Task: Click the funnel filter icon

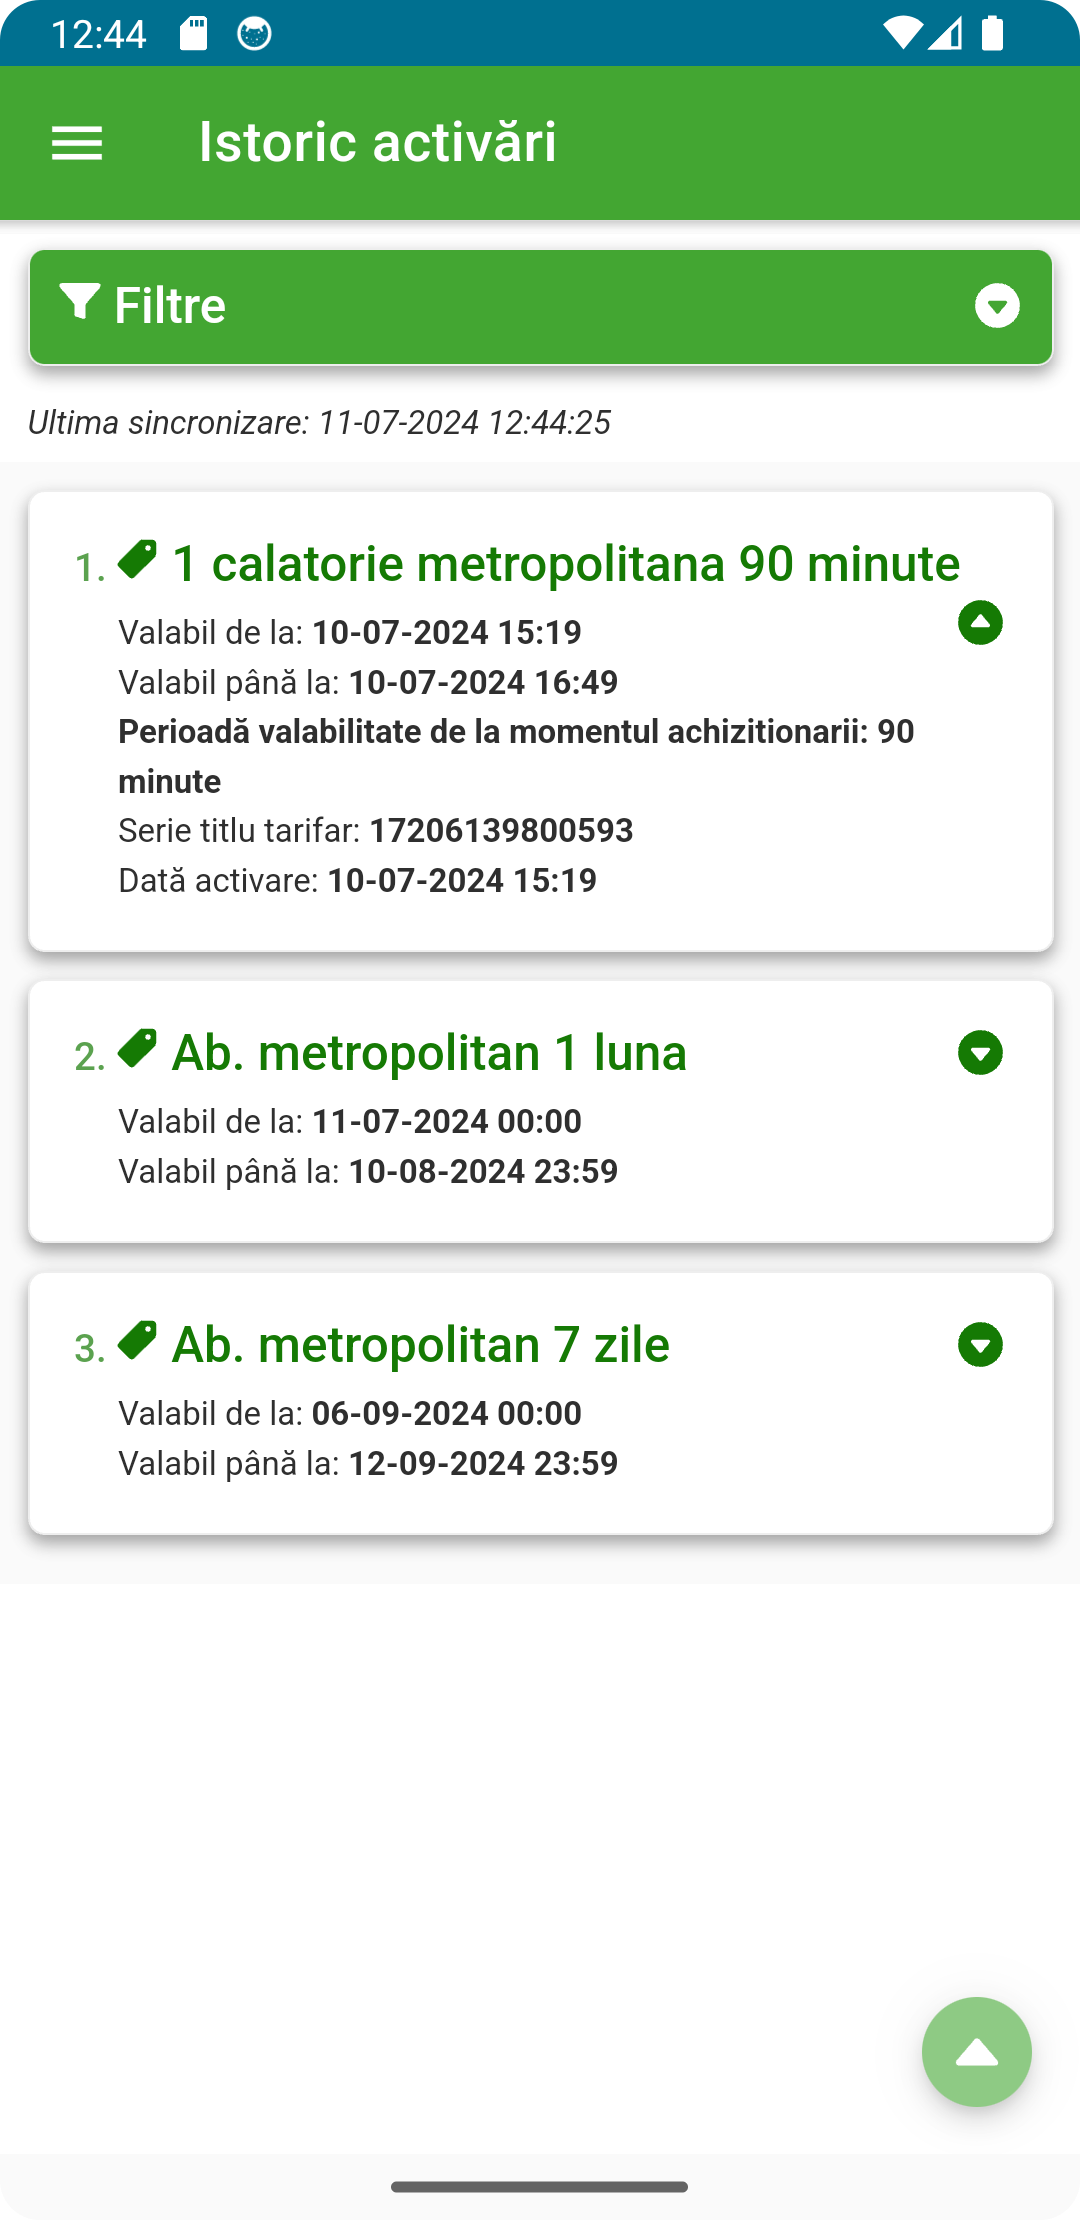Action: (x=79, y=302)
